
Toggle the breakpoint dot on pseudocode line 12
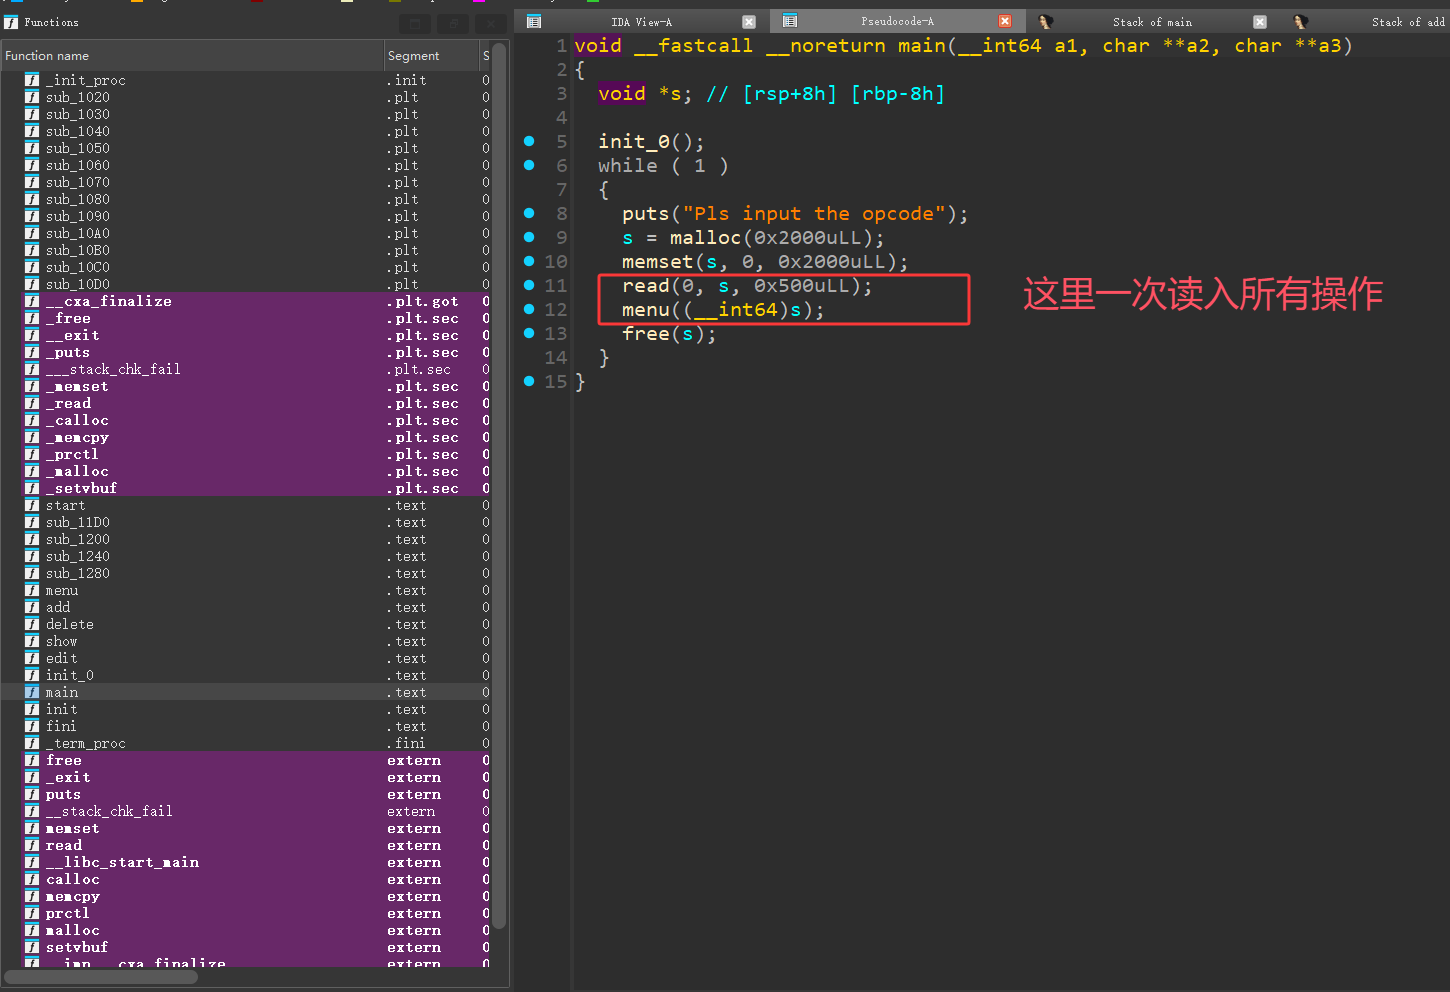(529, 309)
